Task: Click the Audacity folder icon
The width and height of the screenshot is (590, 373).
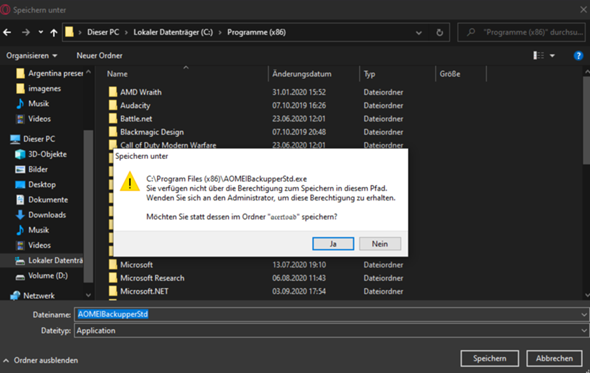Action: point(113,105)
